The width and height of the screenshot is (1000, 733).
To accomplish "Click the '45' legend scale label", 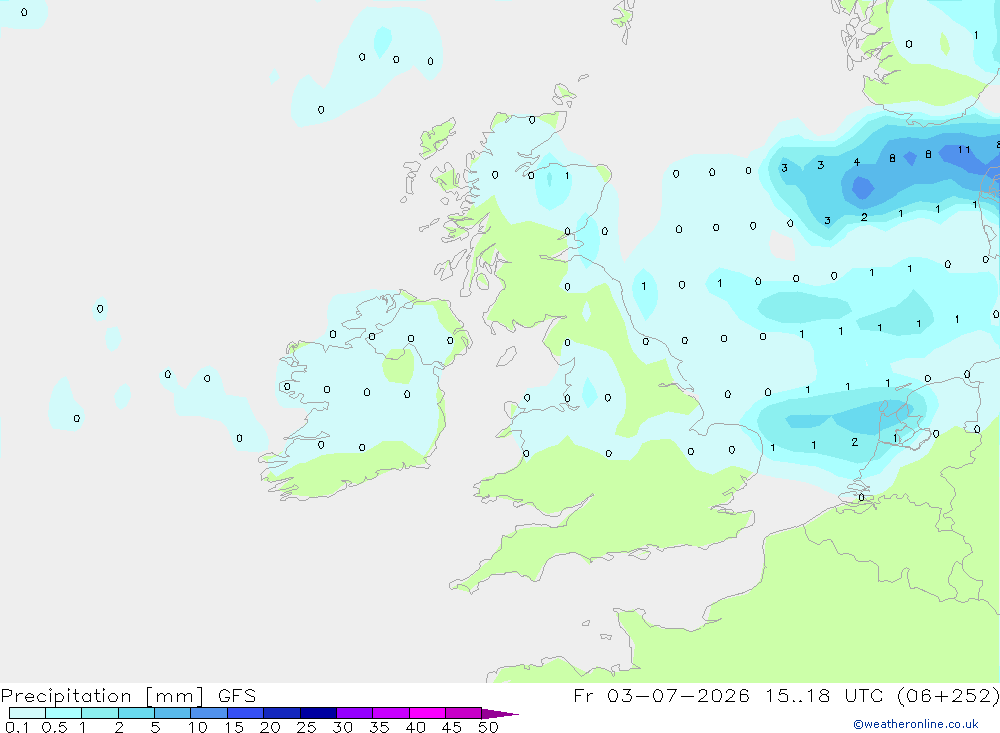I will pyautogui.click(x=452, y=727).
